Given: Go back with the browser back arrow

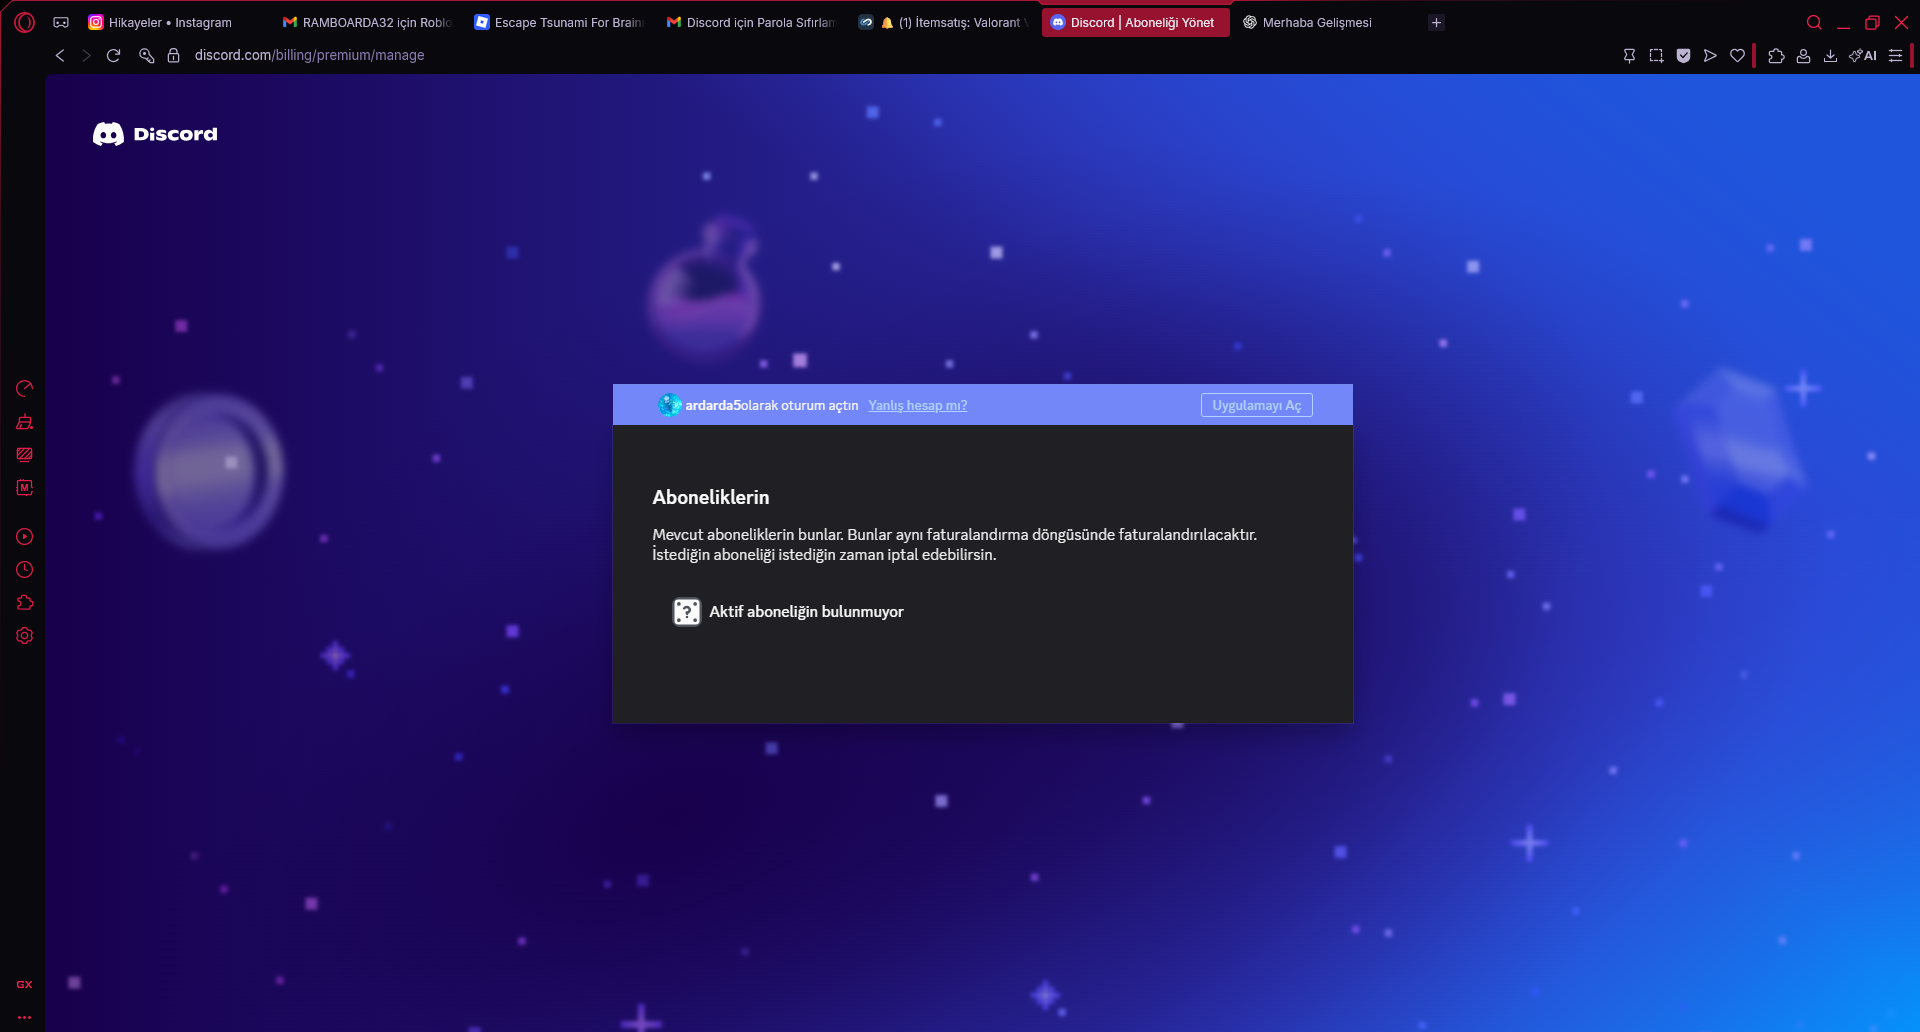Looking at the screenshot, I should point(60,55).
